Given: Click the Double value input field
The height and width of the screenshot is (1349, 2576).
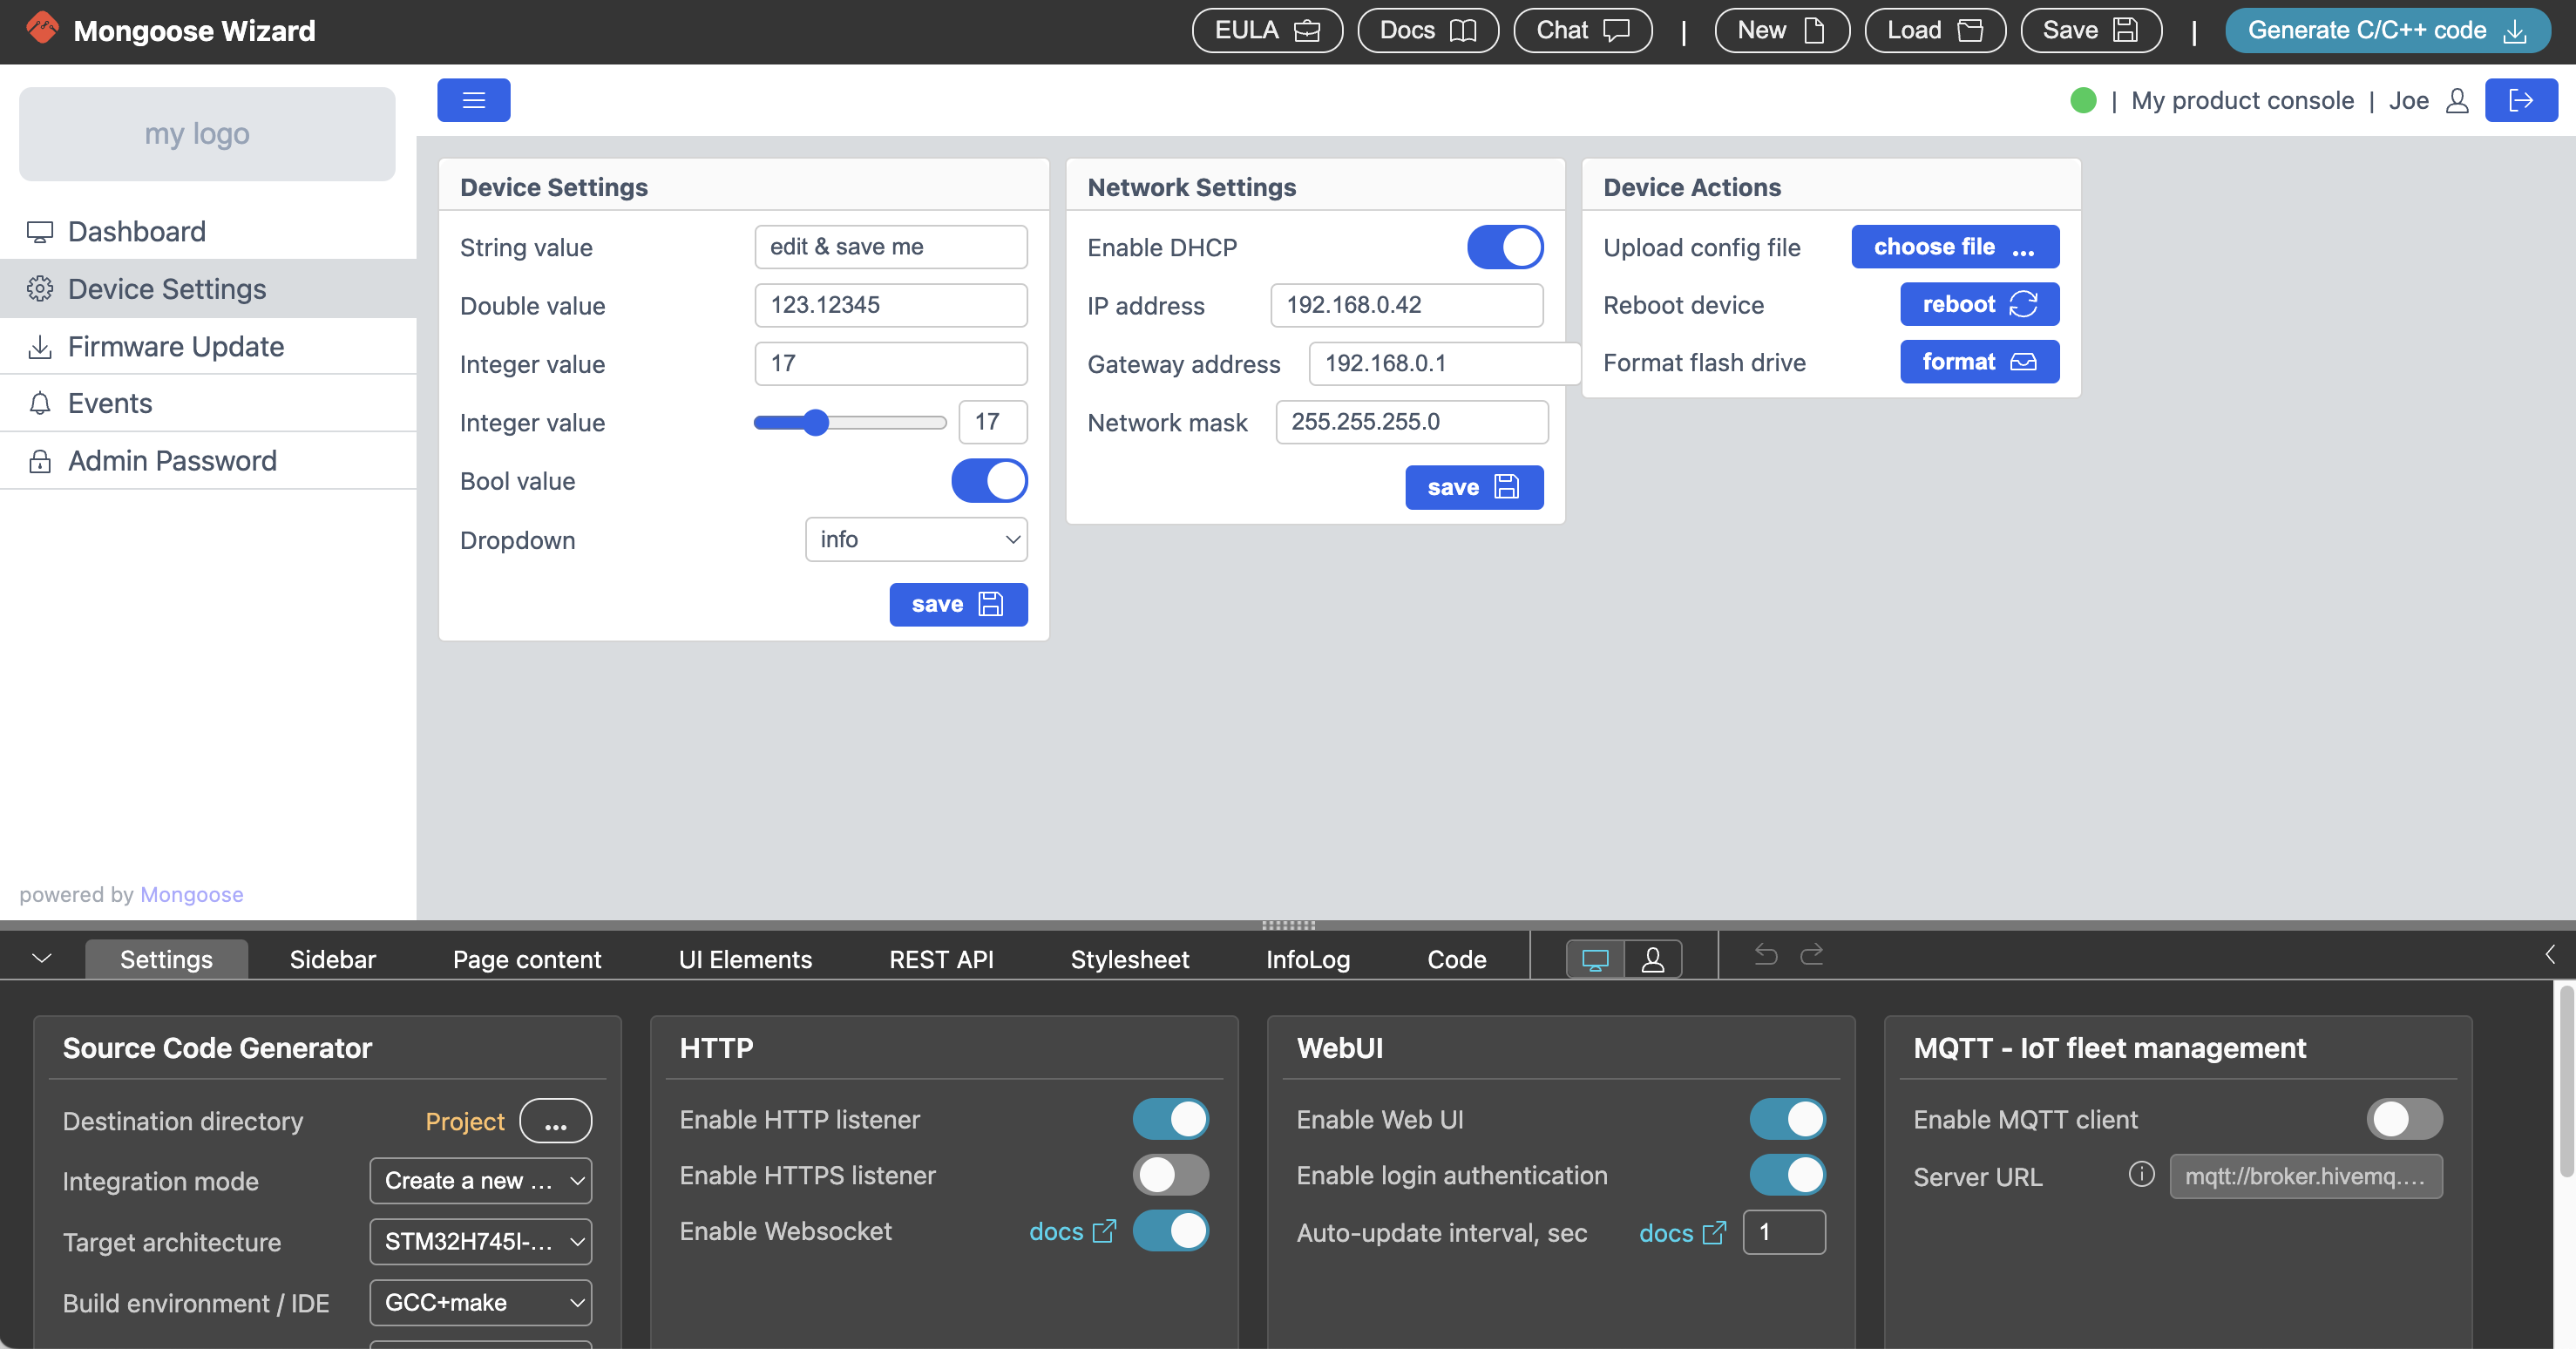Looking at the screenshot, I should [890, 305].
